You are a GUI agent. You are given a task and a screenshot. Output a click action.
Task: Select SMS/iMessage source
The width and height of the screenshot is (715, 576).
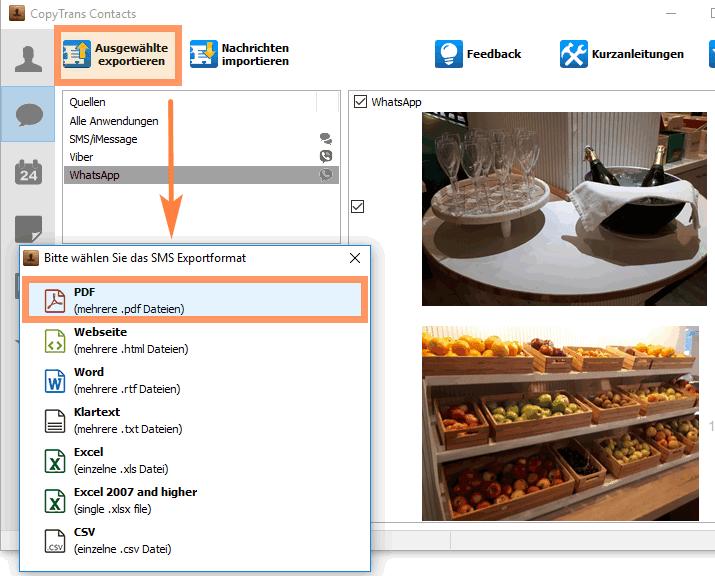click(201, 139)
